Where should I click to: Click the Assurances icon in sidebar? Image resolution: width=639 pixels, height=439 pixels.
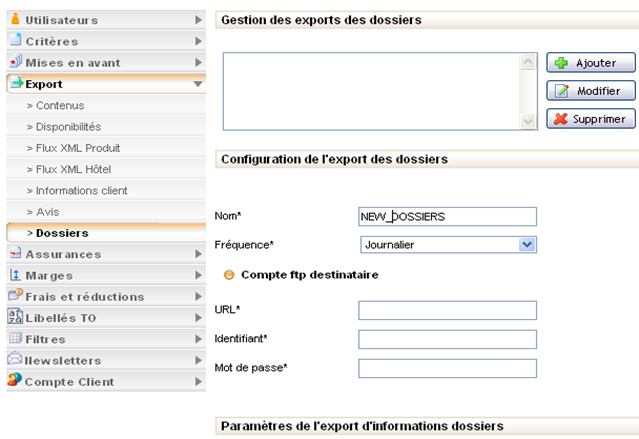(x=16, y=254)
